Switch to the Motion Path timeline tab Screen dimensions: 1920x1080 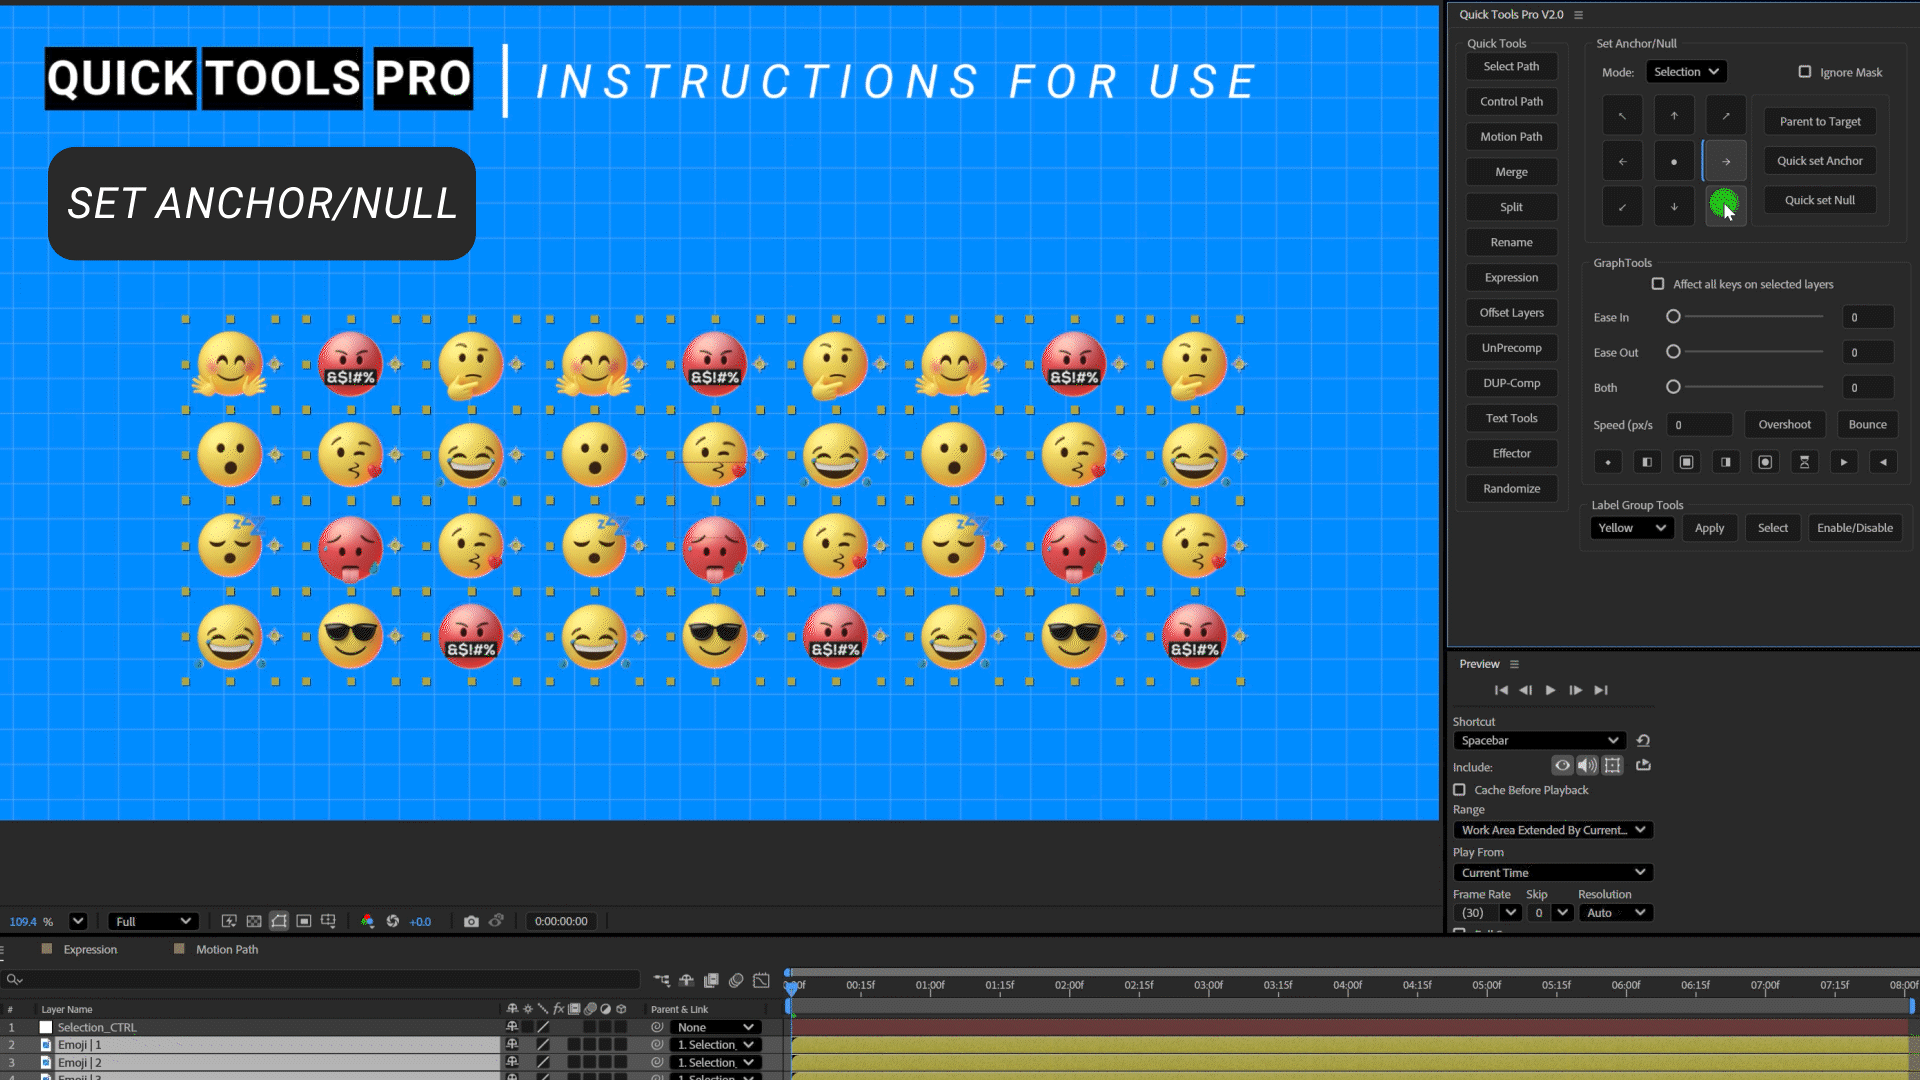click(226, 949)
